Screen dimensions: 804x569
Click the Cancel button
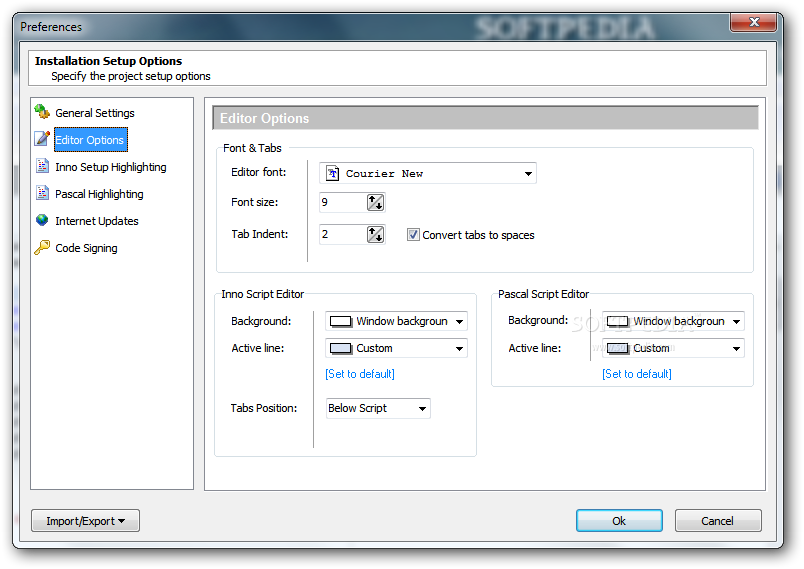[x=717, y=521]
